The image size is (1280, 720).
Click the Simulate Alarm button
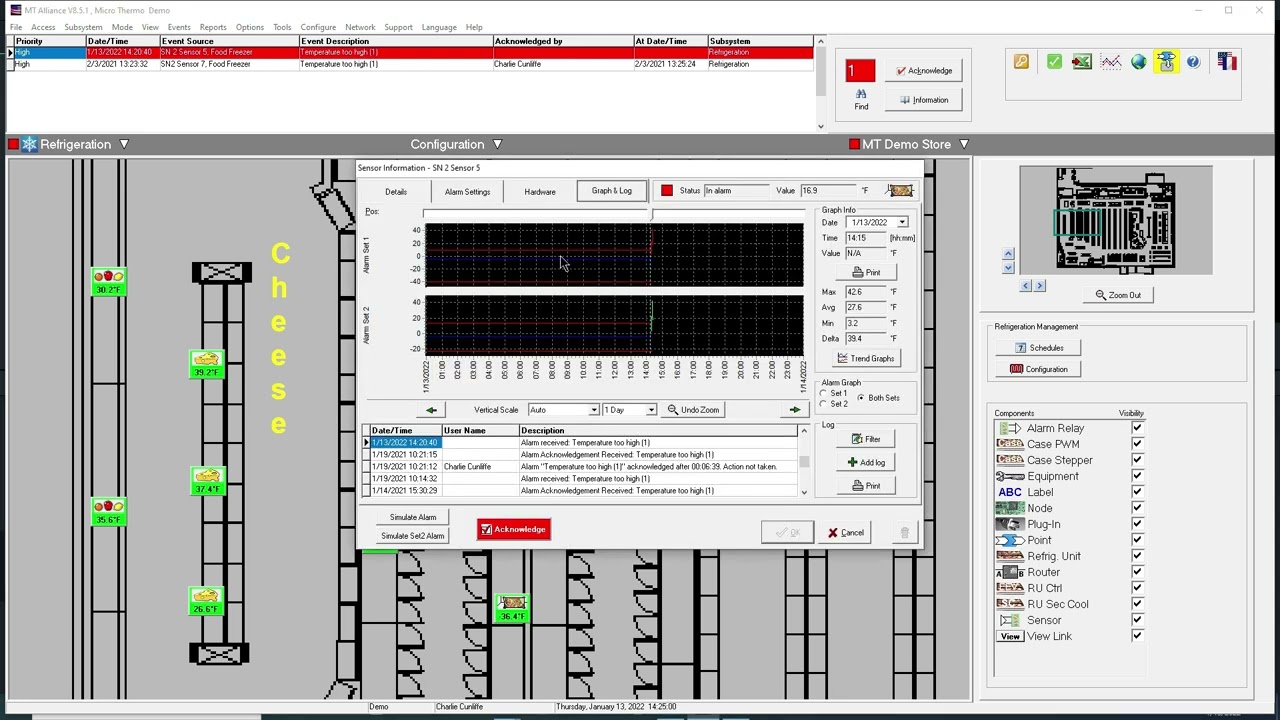click(x=413, y=517)
